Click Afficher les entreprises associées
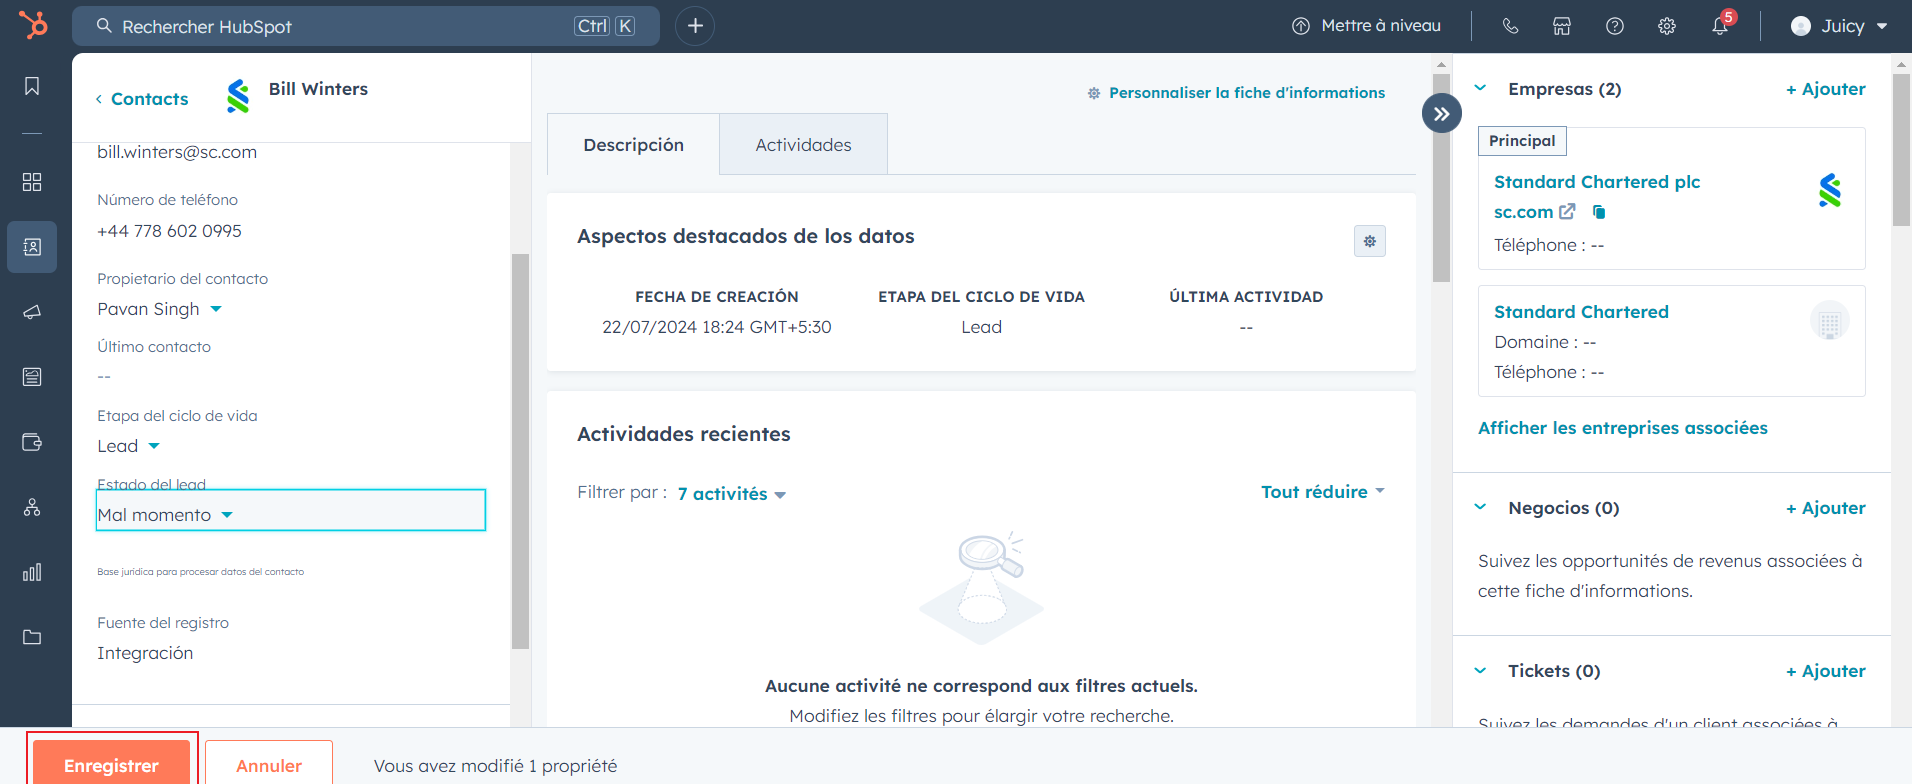This screenshot has height=784, width=1912. 1622,428
